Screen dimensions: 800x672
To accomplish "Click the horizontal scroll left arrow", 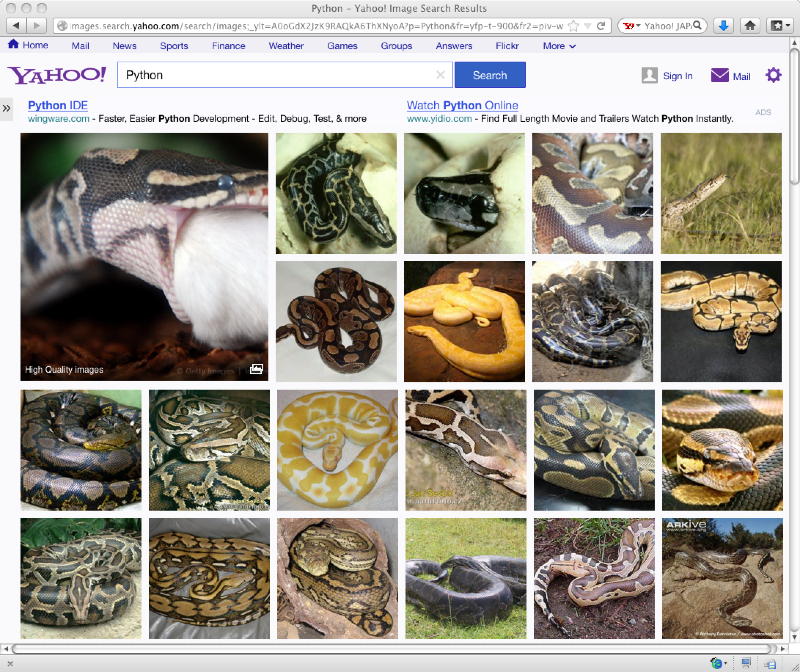I will click(6, 649).
